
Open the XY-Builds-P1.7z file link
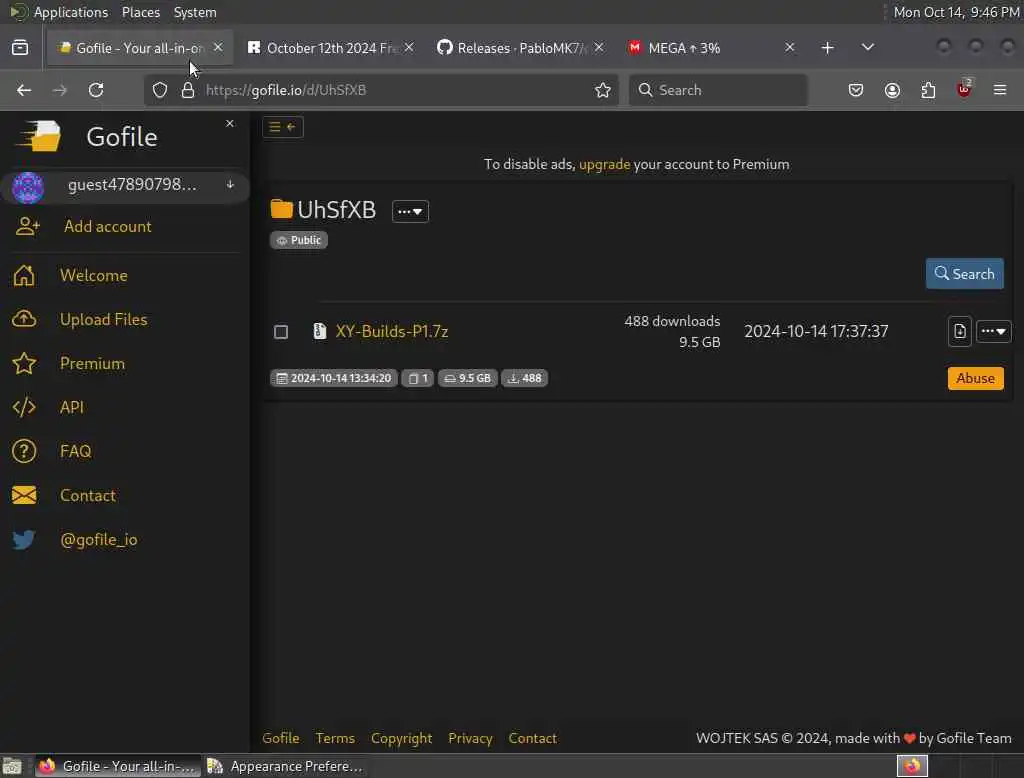[392, 331]
